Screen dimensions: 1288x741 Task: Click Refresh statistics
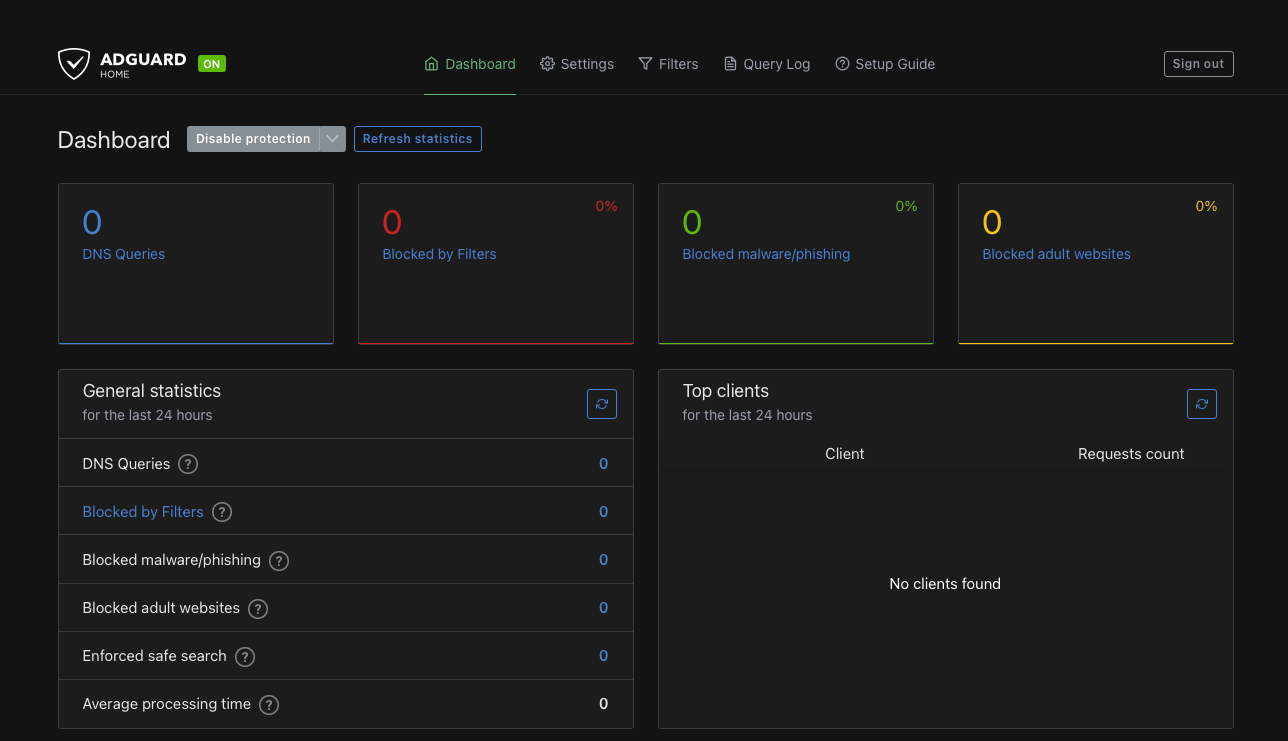417,138
